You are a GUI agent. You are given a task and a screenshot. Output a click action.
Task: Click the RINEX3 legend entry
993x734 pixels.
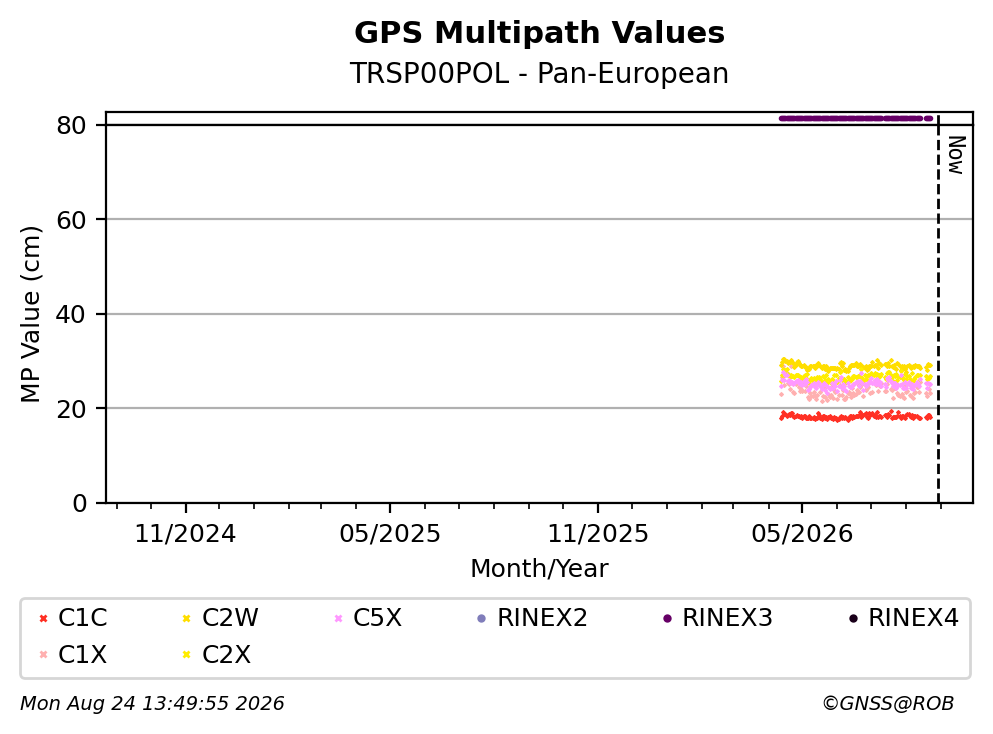718,618
